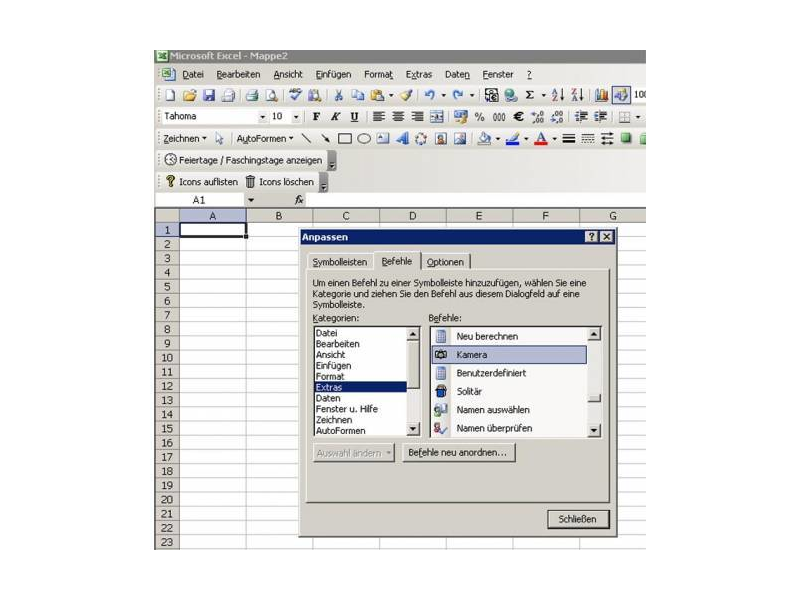Toggle the highlighted drawing toolbar button
The image size is (800, 600).
click(x=621, y=95)
